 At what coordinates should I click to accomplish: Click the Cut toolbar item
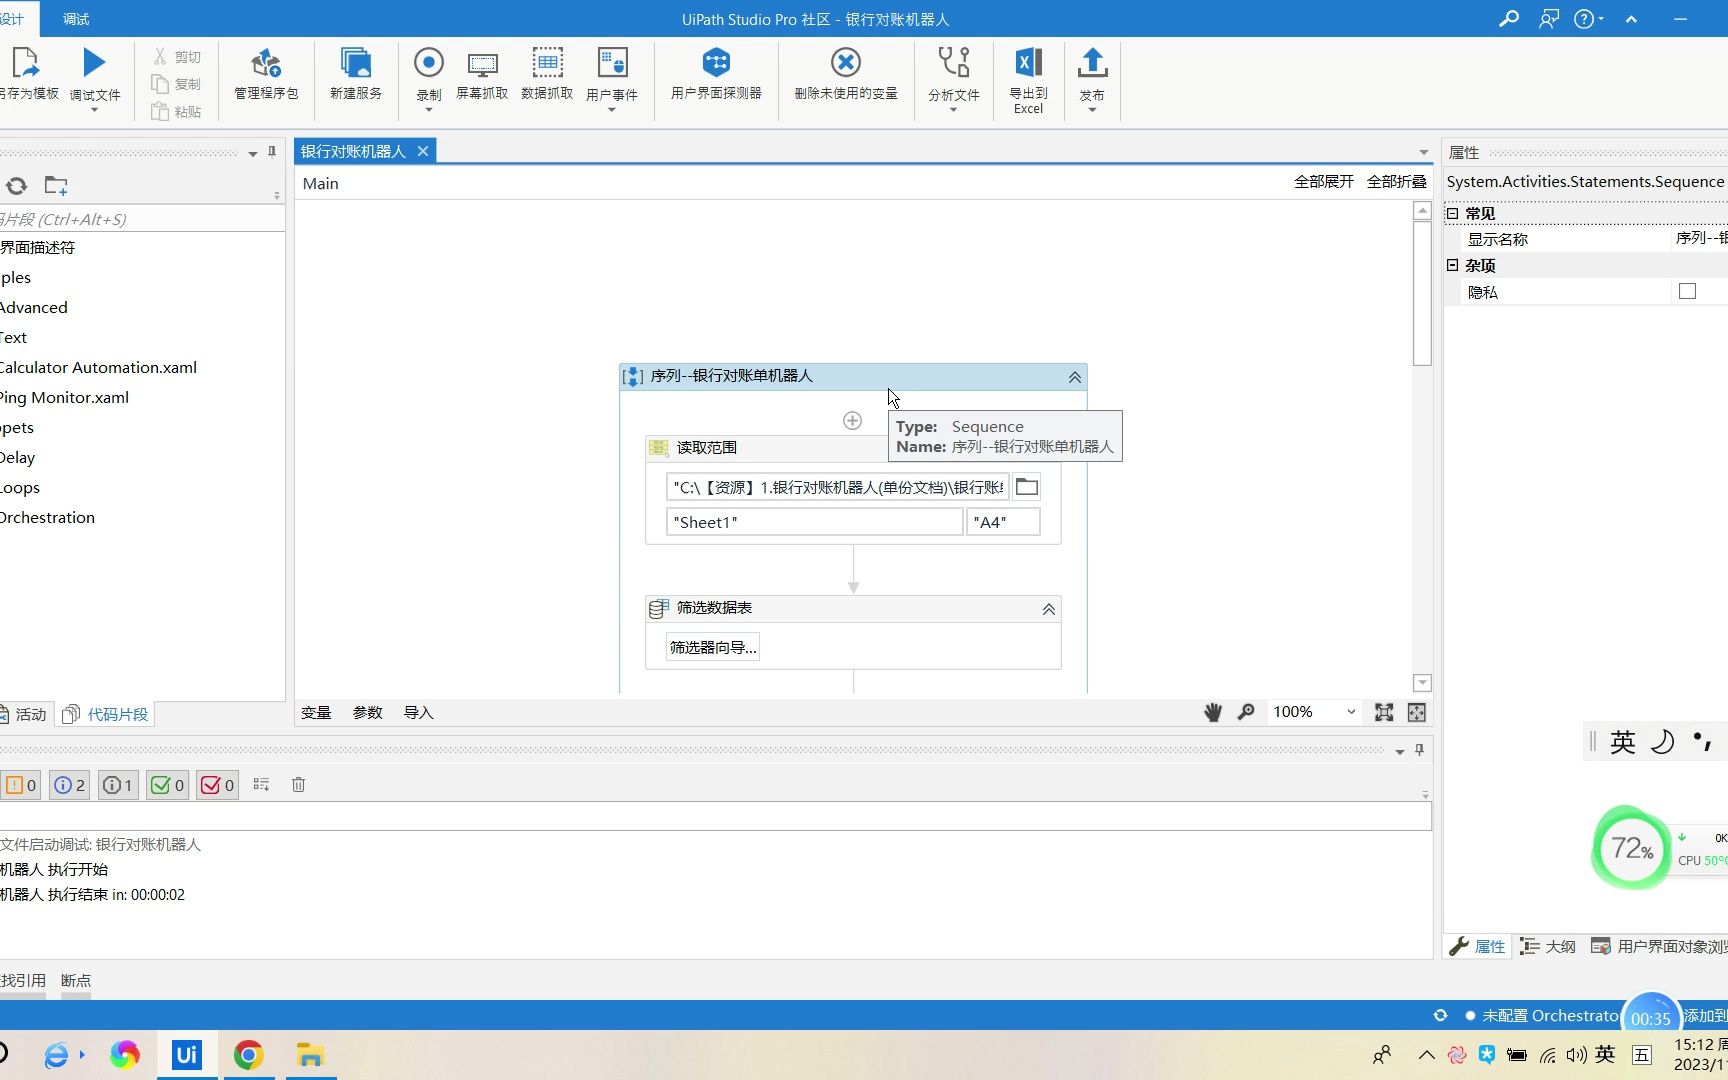point(177,57)
